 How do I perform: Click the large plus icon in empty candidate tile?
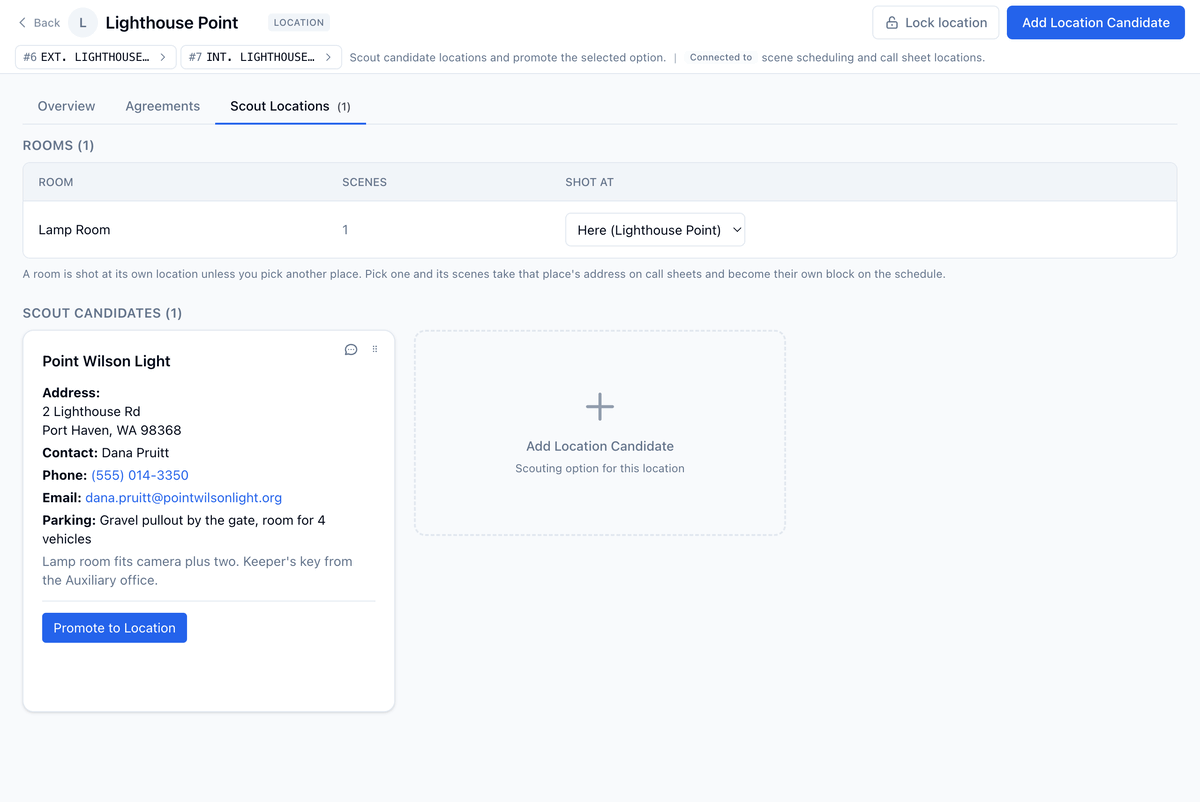point(600,406)
